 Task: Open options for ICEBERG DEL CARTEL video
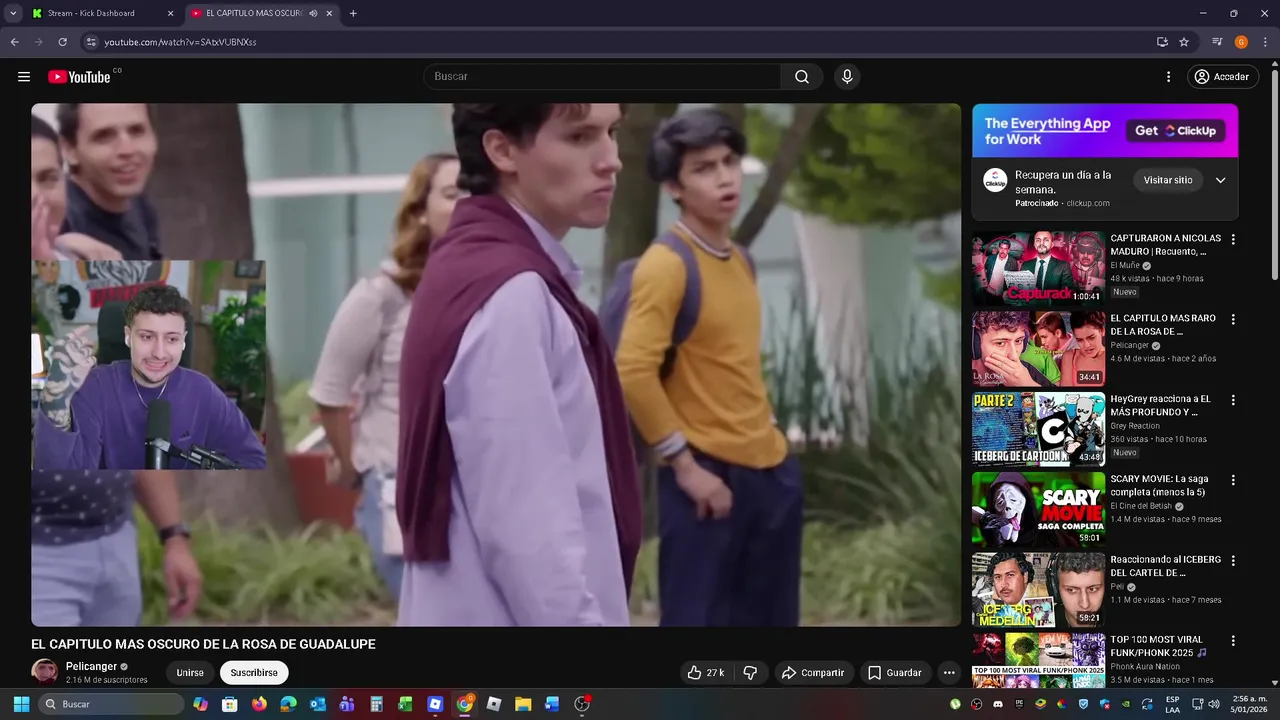(1233, 561)
